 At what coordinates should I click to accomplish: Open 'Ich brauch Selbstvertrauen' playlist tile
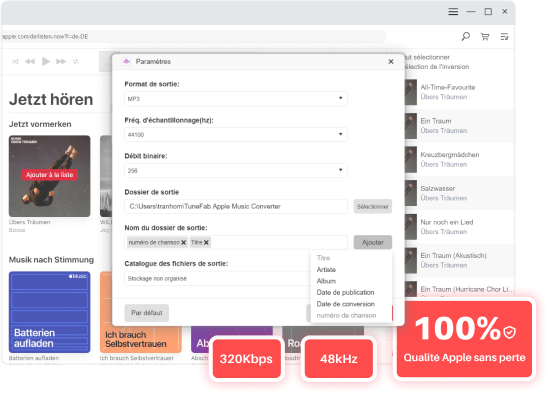(140, 312)
